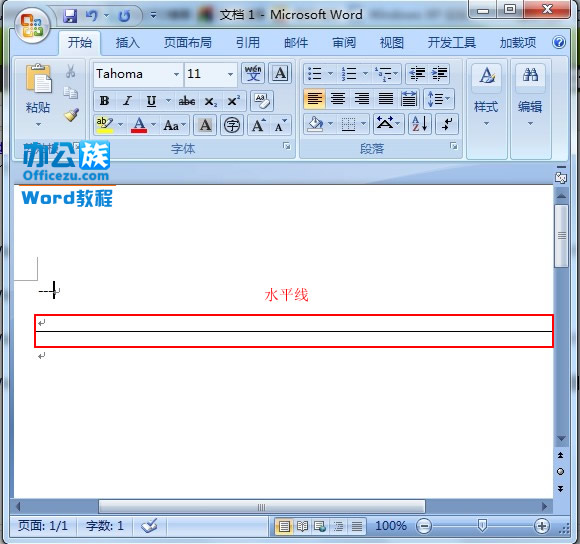Image resolution: width=580 pixels, height=544 pixels.
Task: Click the Format Painter brush icon
Action: point(71,115)
